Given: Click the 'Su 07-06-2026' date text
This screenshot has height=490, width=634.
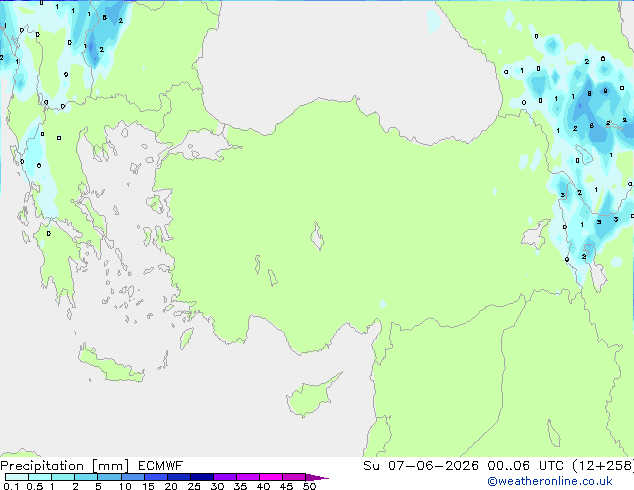Looking at the screenshot, I should pyautogui.click(x=421, y=466).
